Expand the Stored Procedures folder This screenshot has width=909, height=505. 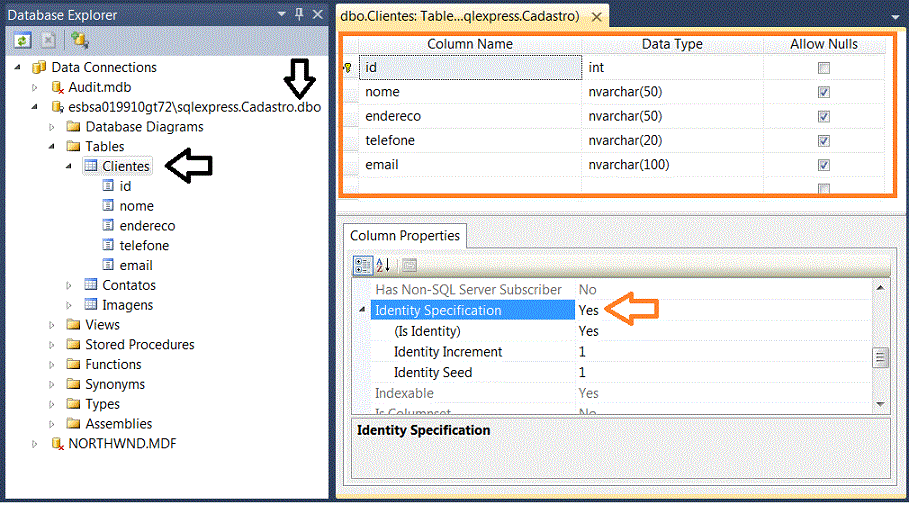52,344
